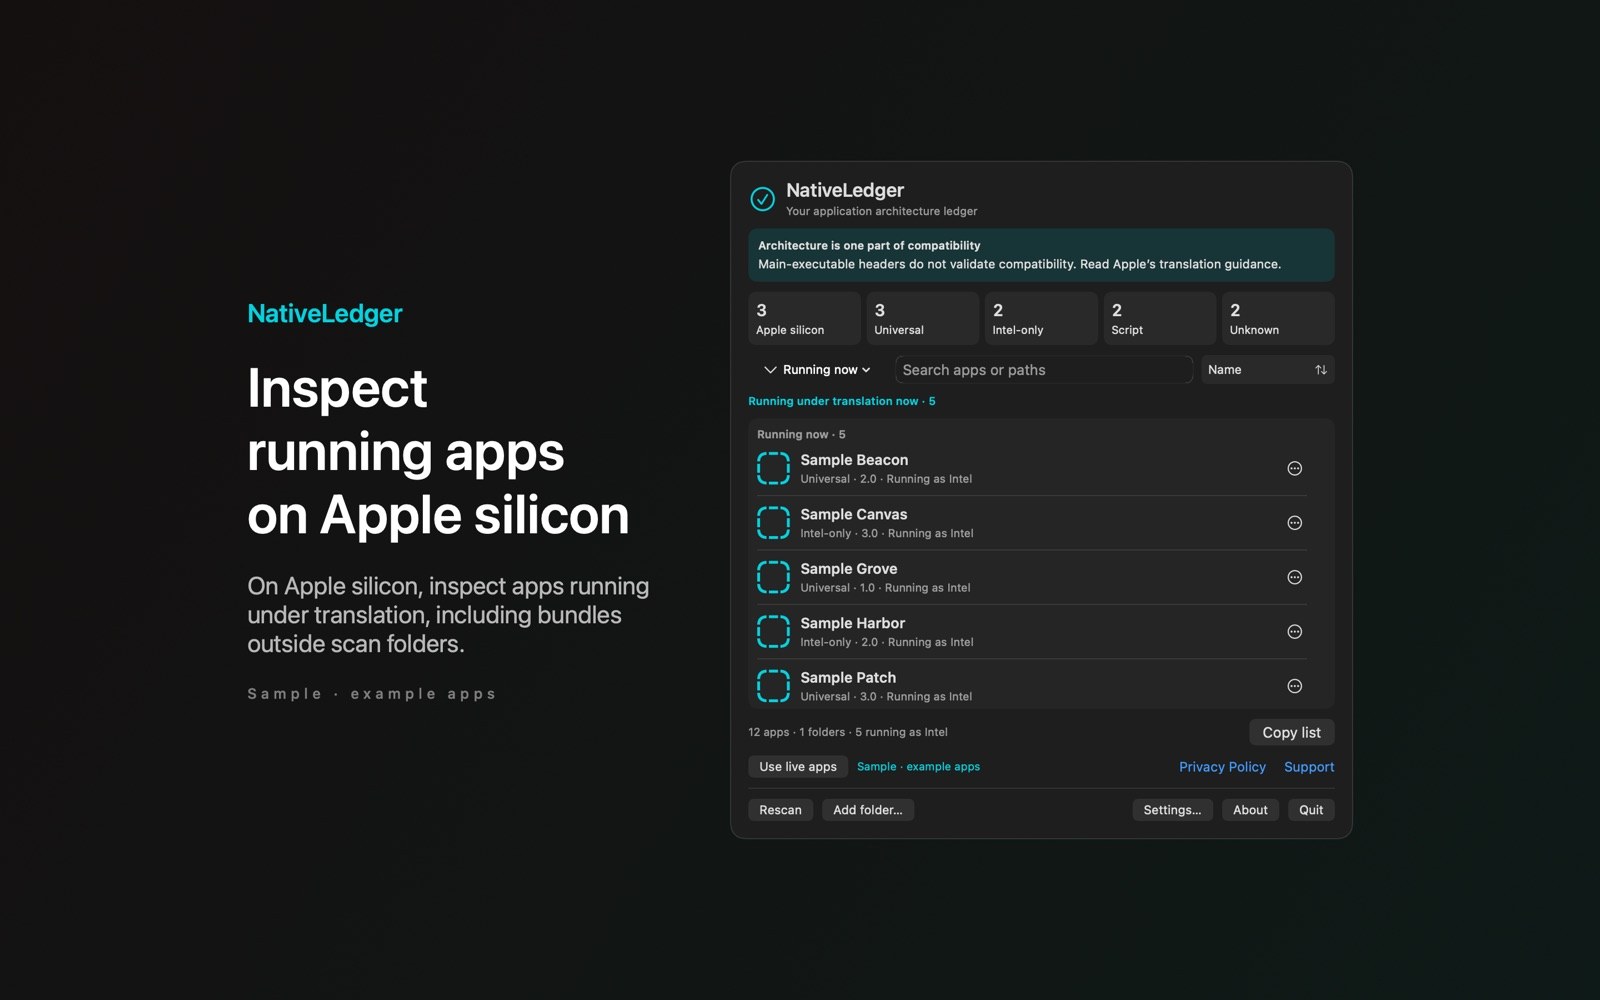
Task: Select the Sample Grove row title
Action: [x=849, y=569]
